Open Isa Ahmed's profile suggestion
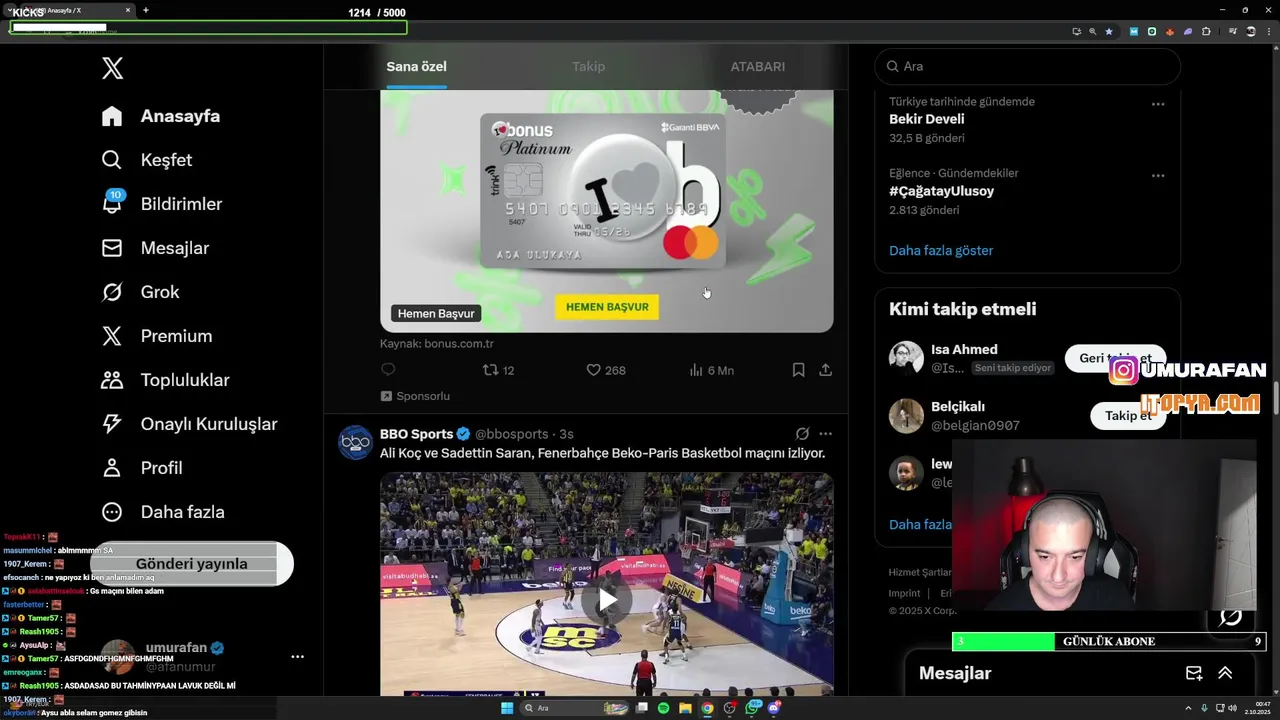Viewport: 1280px width, 720px height. tap(964, 350)
